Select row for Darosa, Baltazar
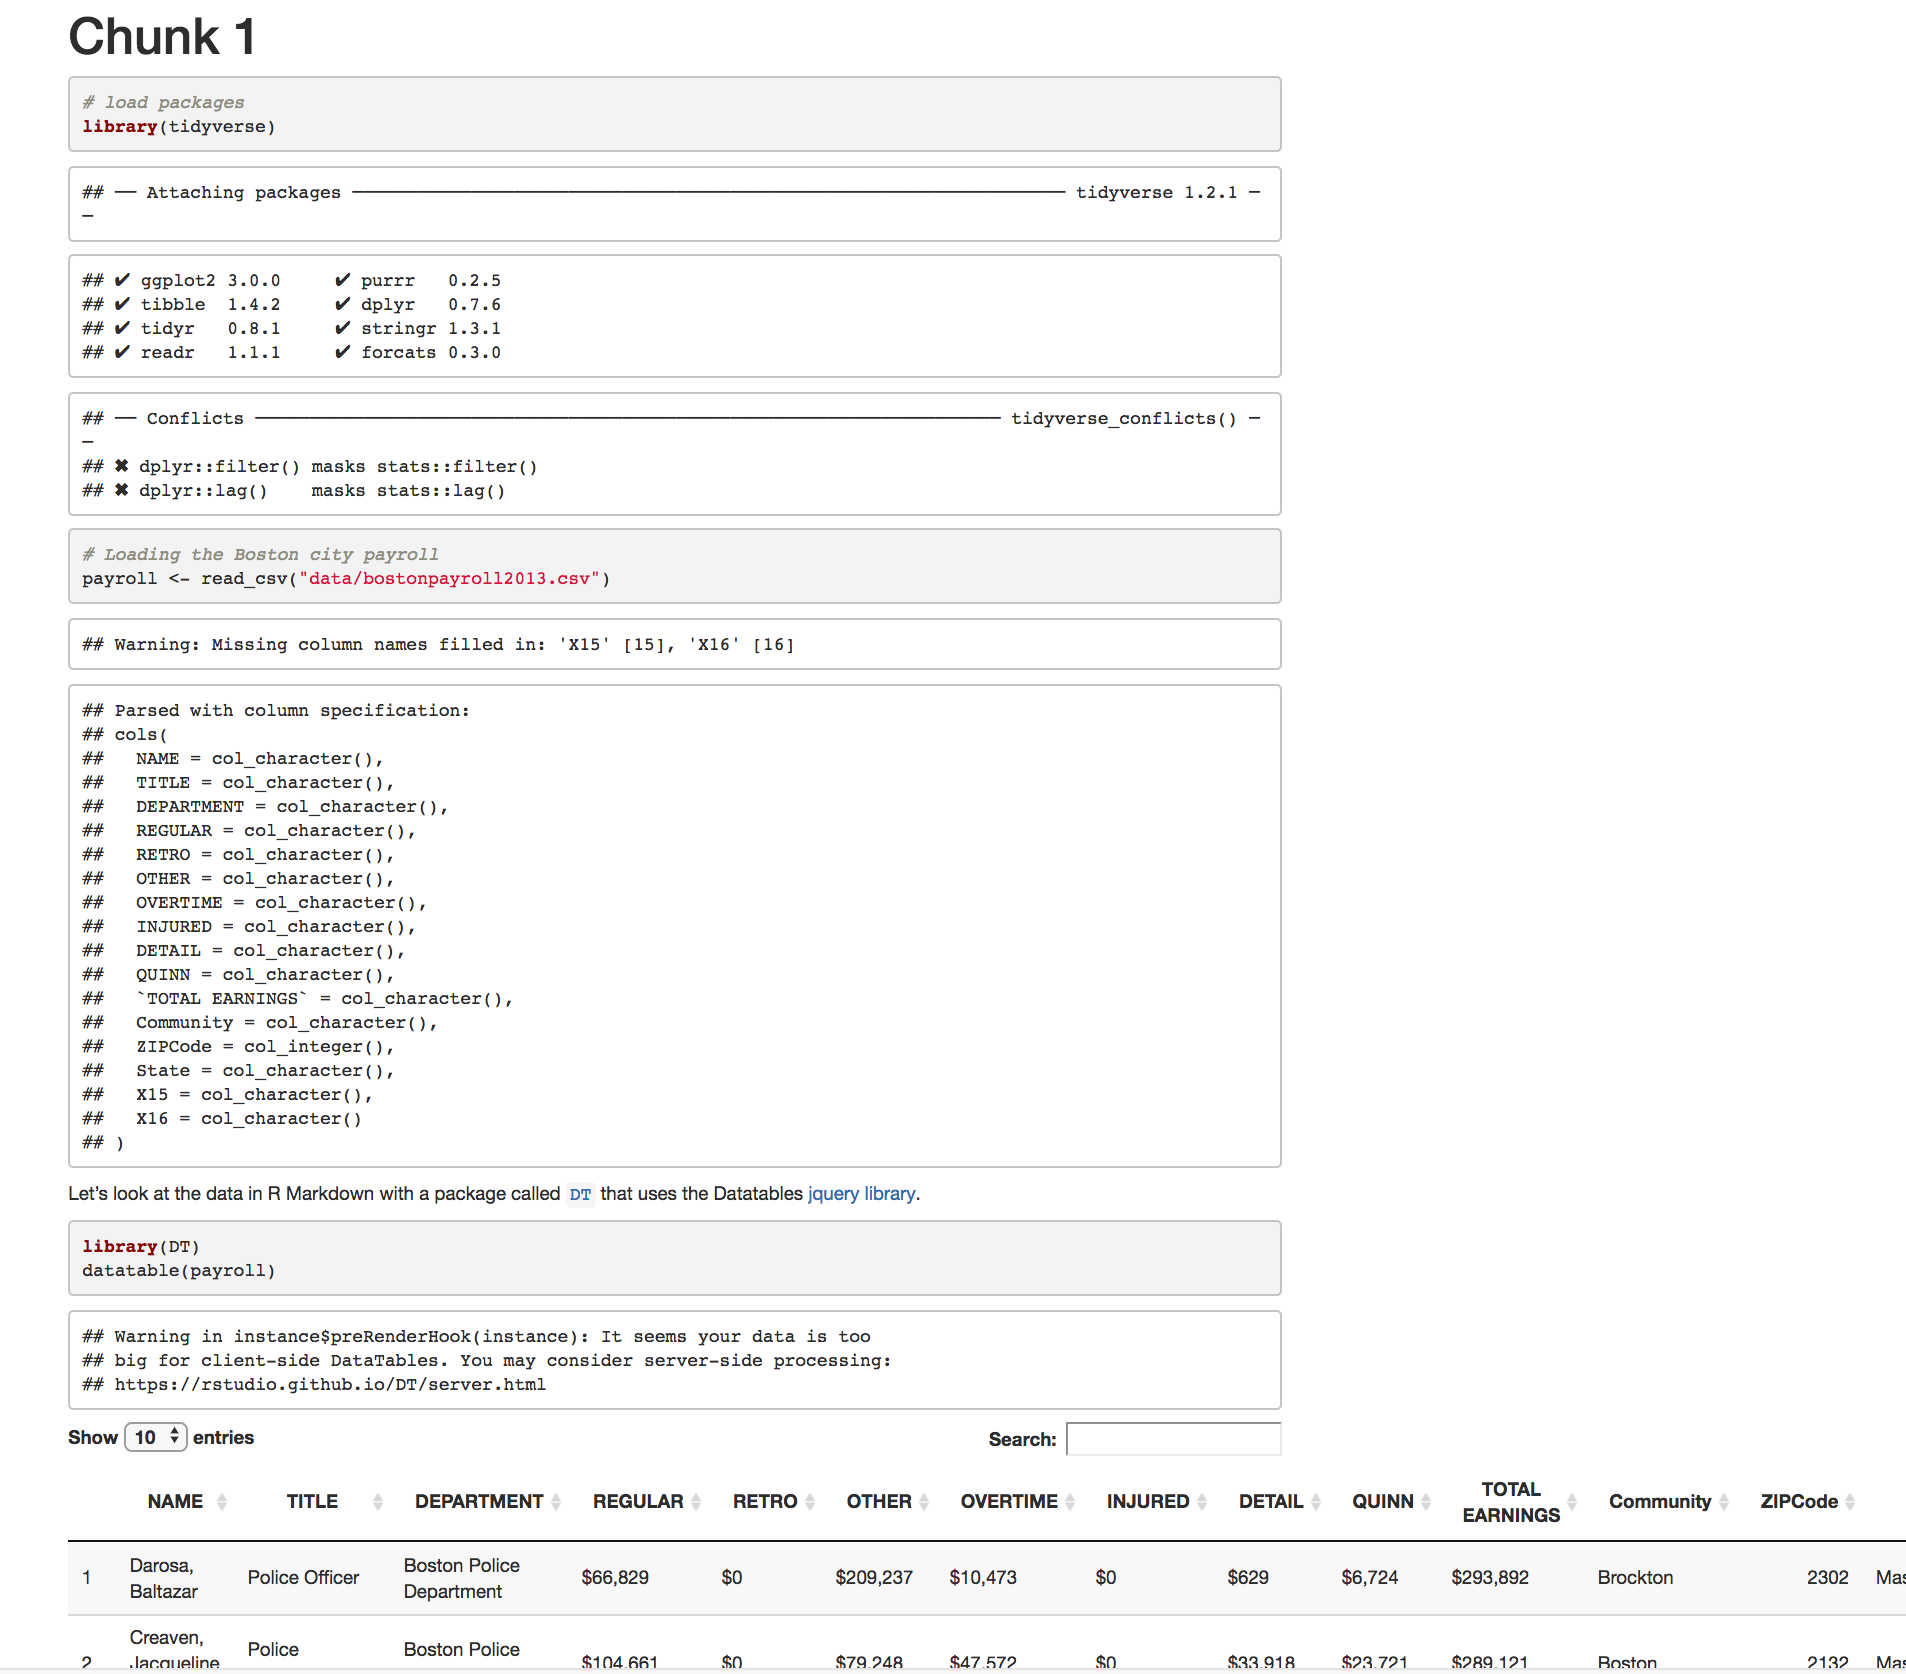The image size is (1906, 1674). coord(164,1578)
